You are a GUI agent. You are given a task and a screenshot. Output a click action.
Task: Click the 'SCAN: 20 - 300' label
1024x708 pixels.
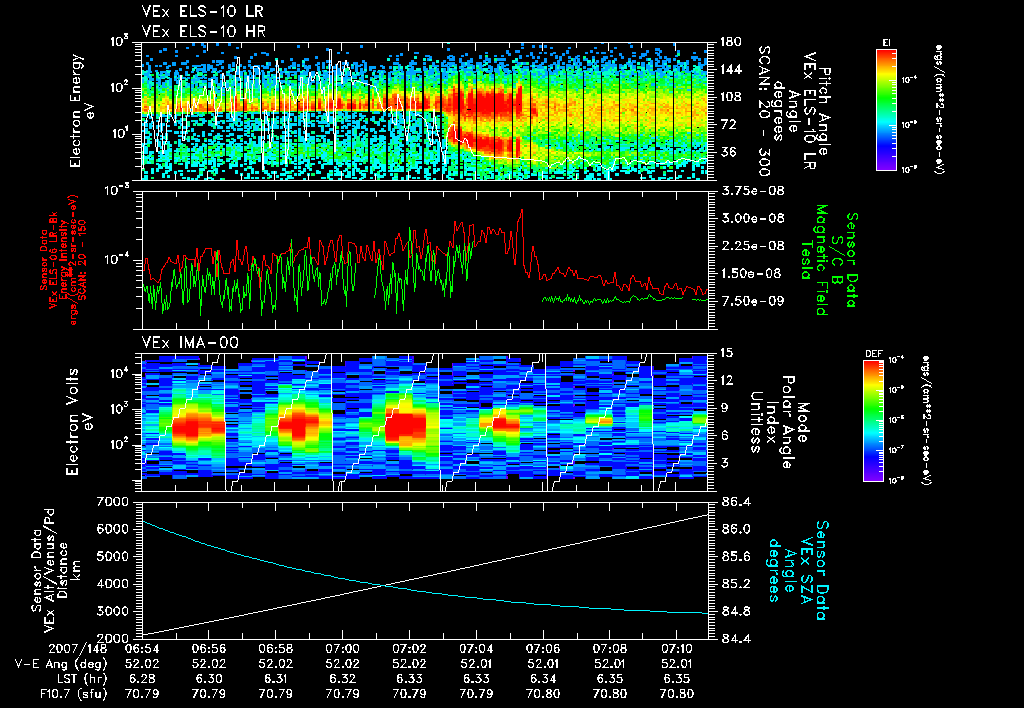[764, 111]
